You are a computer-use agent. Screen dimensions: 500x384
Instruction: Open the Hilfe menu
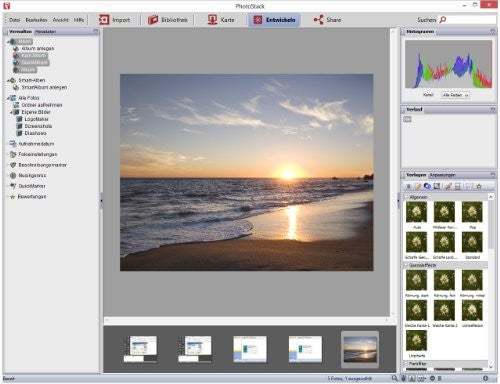79,20
